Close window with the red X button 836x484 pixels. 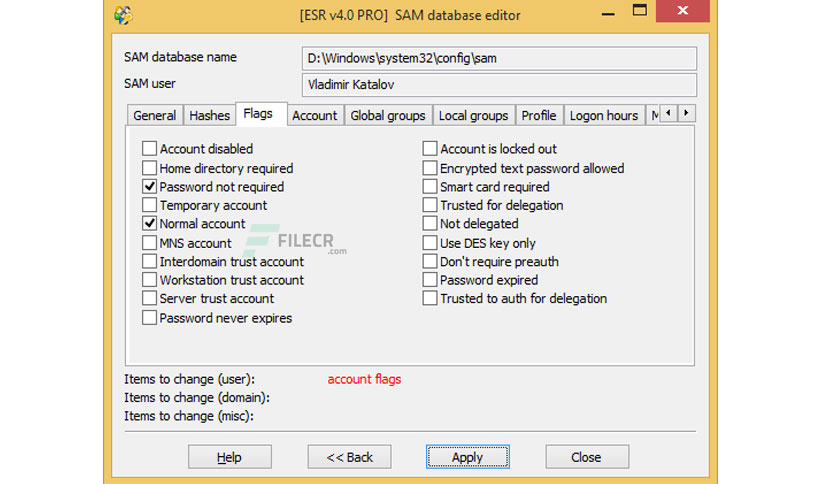(x=682, y=11)
